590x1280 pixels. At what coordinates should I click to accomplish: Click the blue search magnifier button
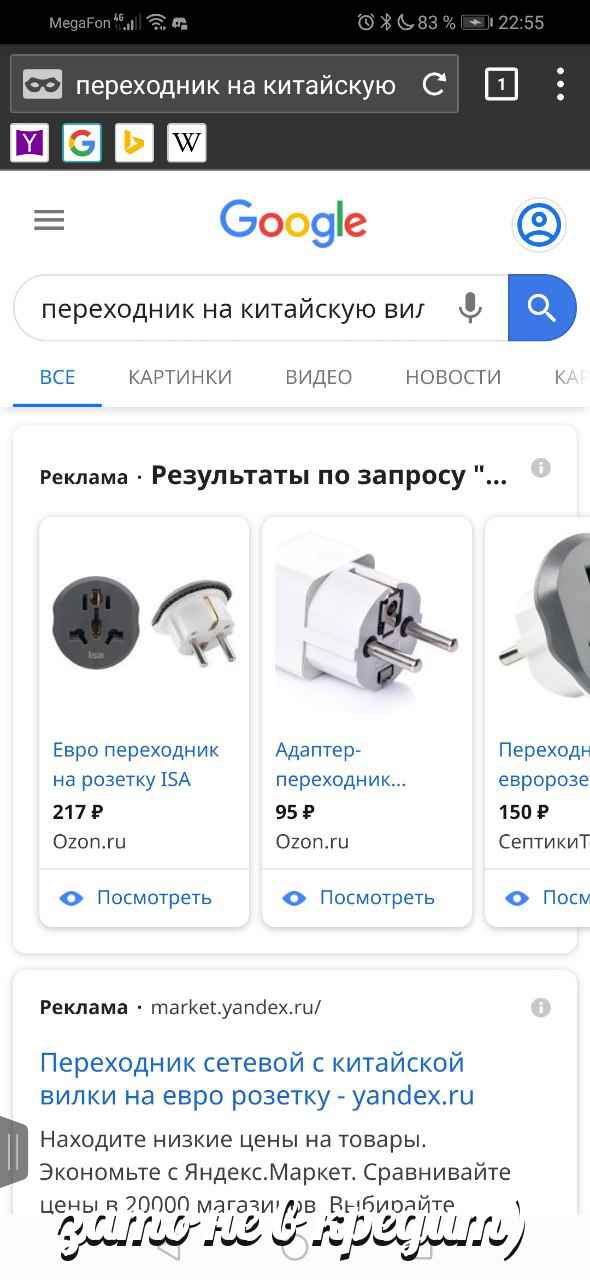[542, 308]
